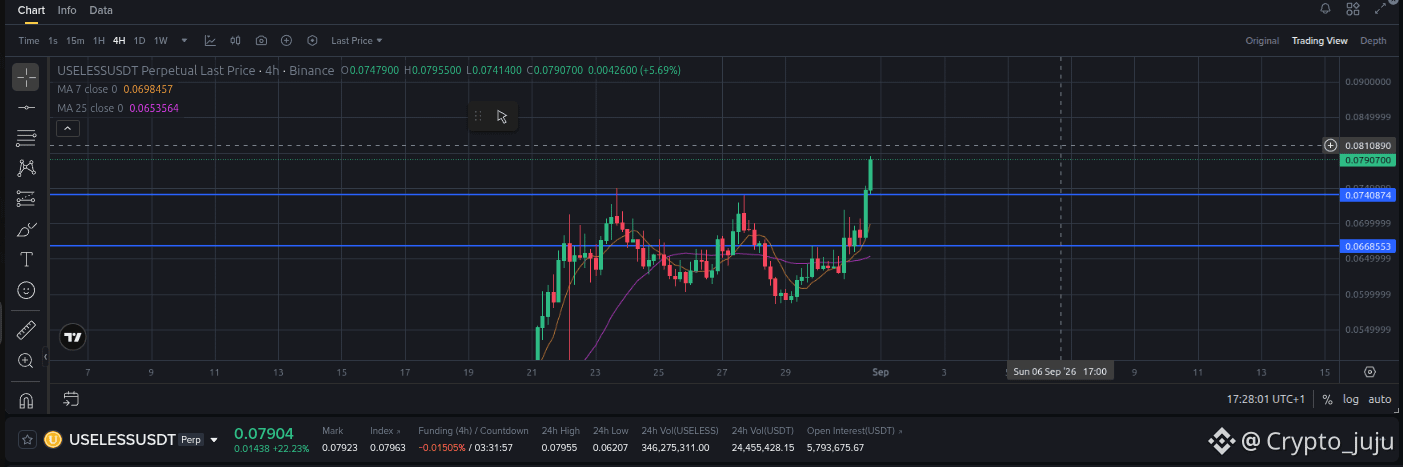Pick the text annotation tool
The width and height of the screenshot is (1403, 467).
26,260
